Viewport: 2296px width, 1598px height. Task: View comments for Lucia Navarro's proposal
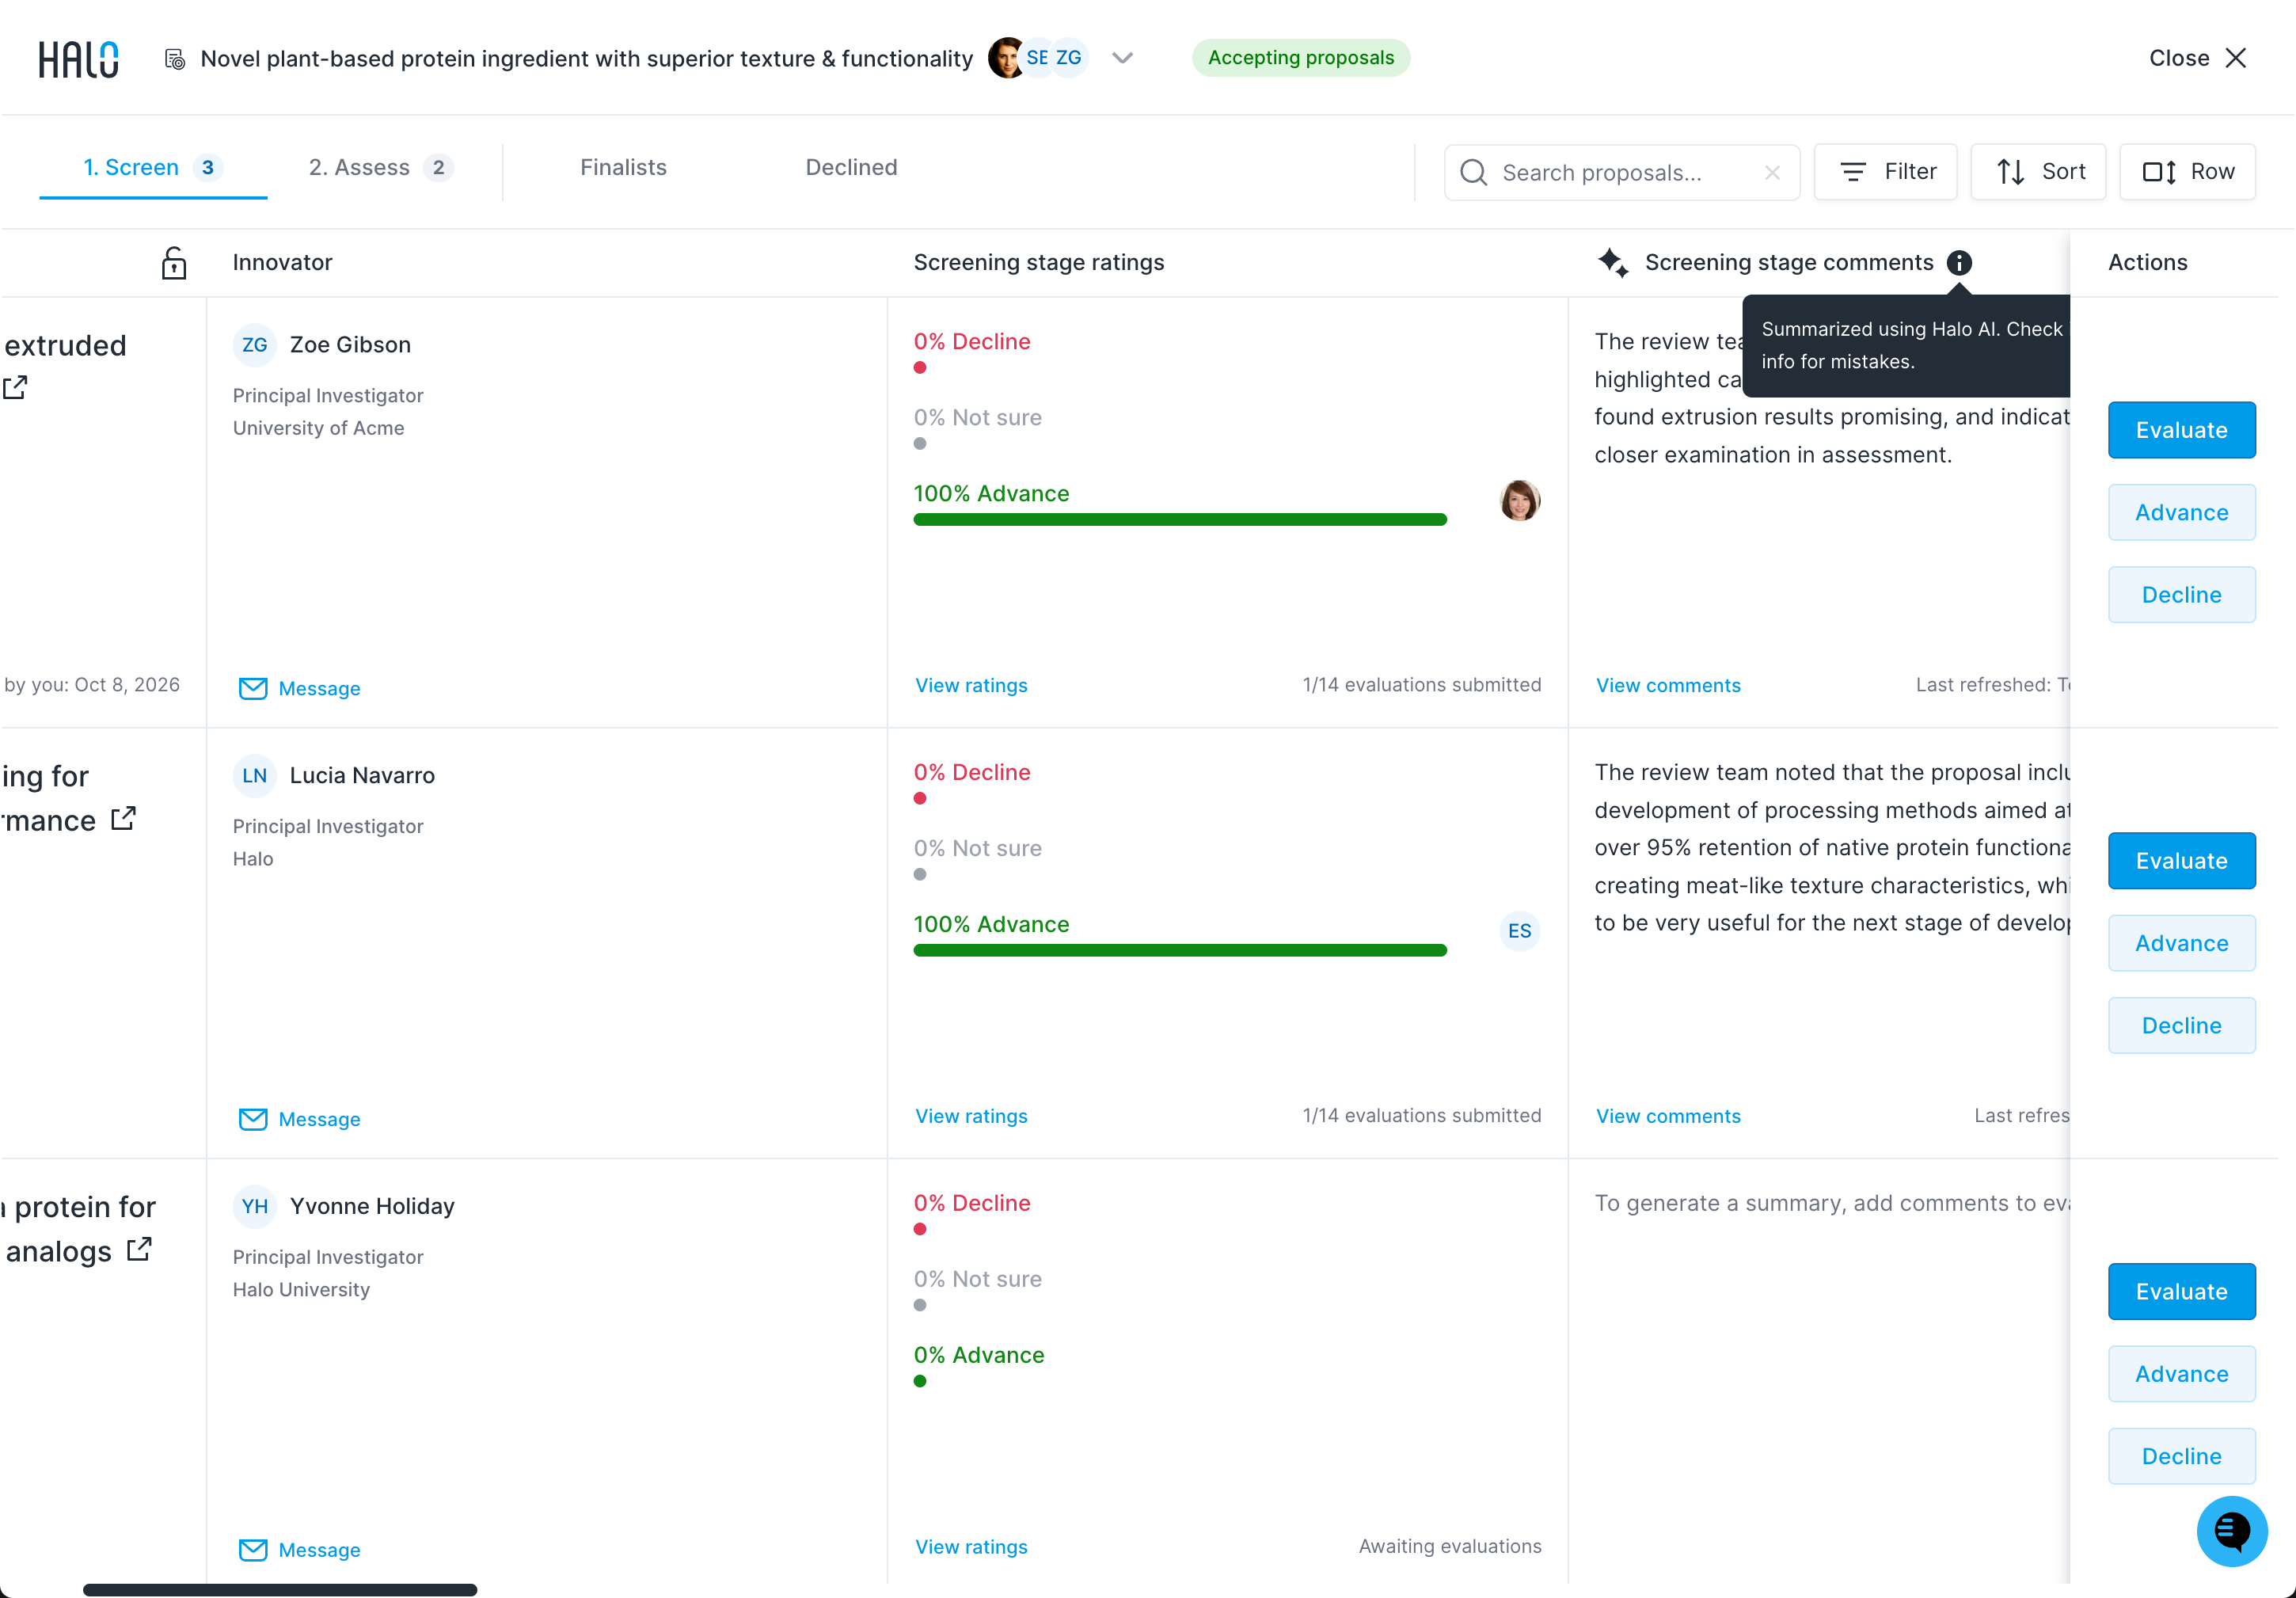(1668, 1117)
